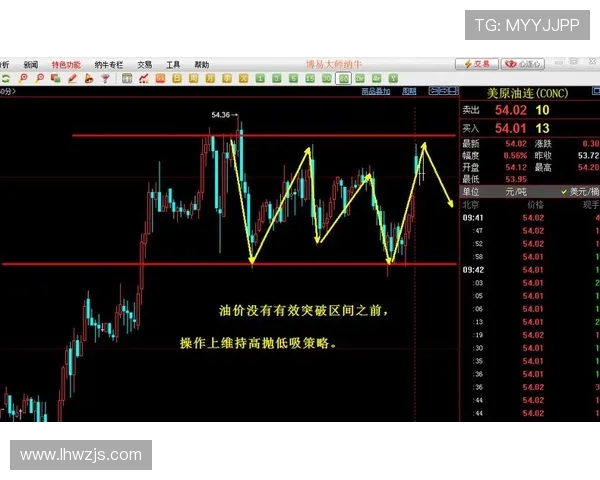This screenshot has height=480, width=600.
Task: Select the 15-minute period button
Action: coord(310,78)
